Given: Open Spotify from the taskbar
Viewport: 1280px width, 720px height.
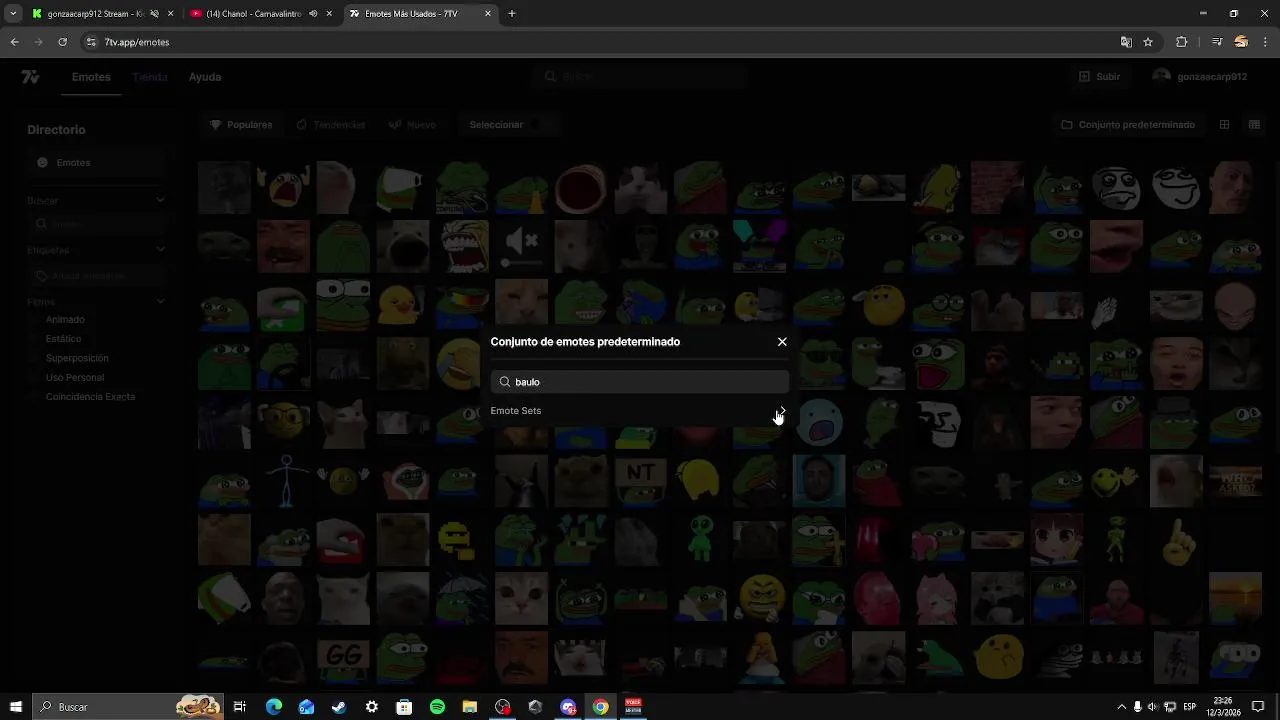Looking at the screenshot, I should [437, 707].
